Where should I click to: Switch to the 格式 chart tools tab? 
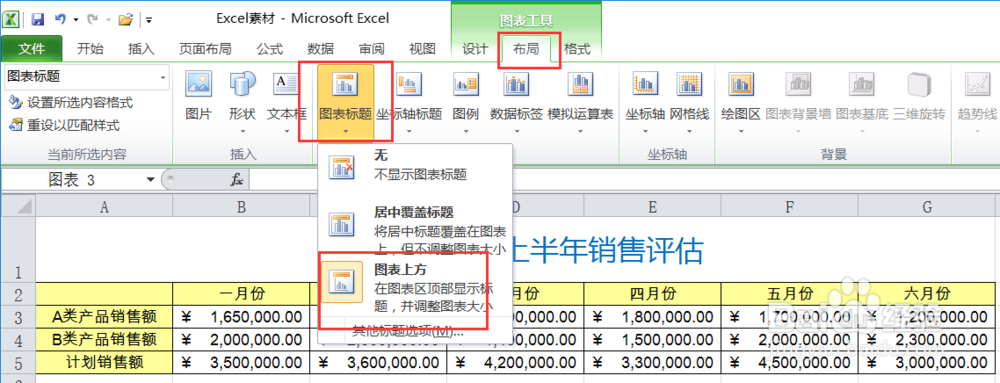(577, 49)
